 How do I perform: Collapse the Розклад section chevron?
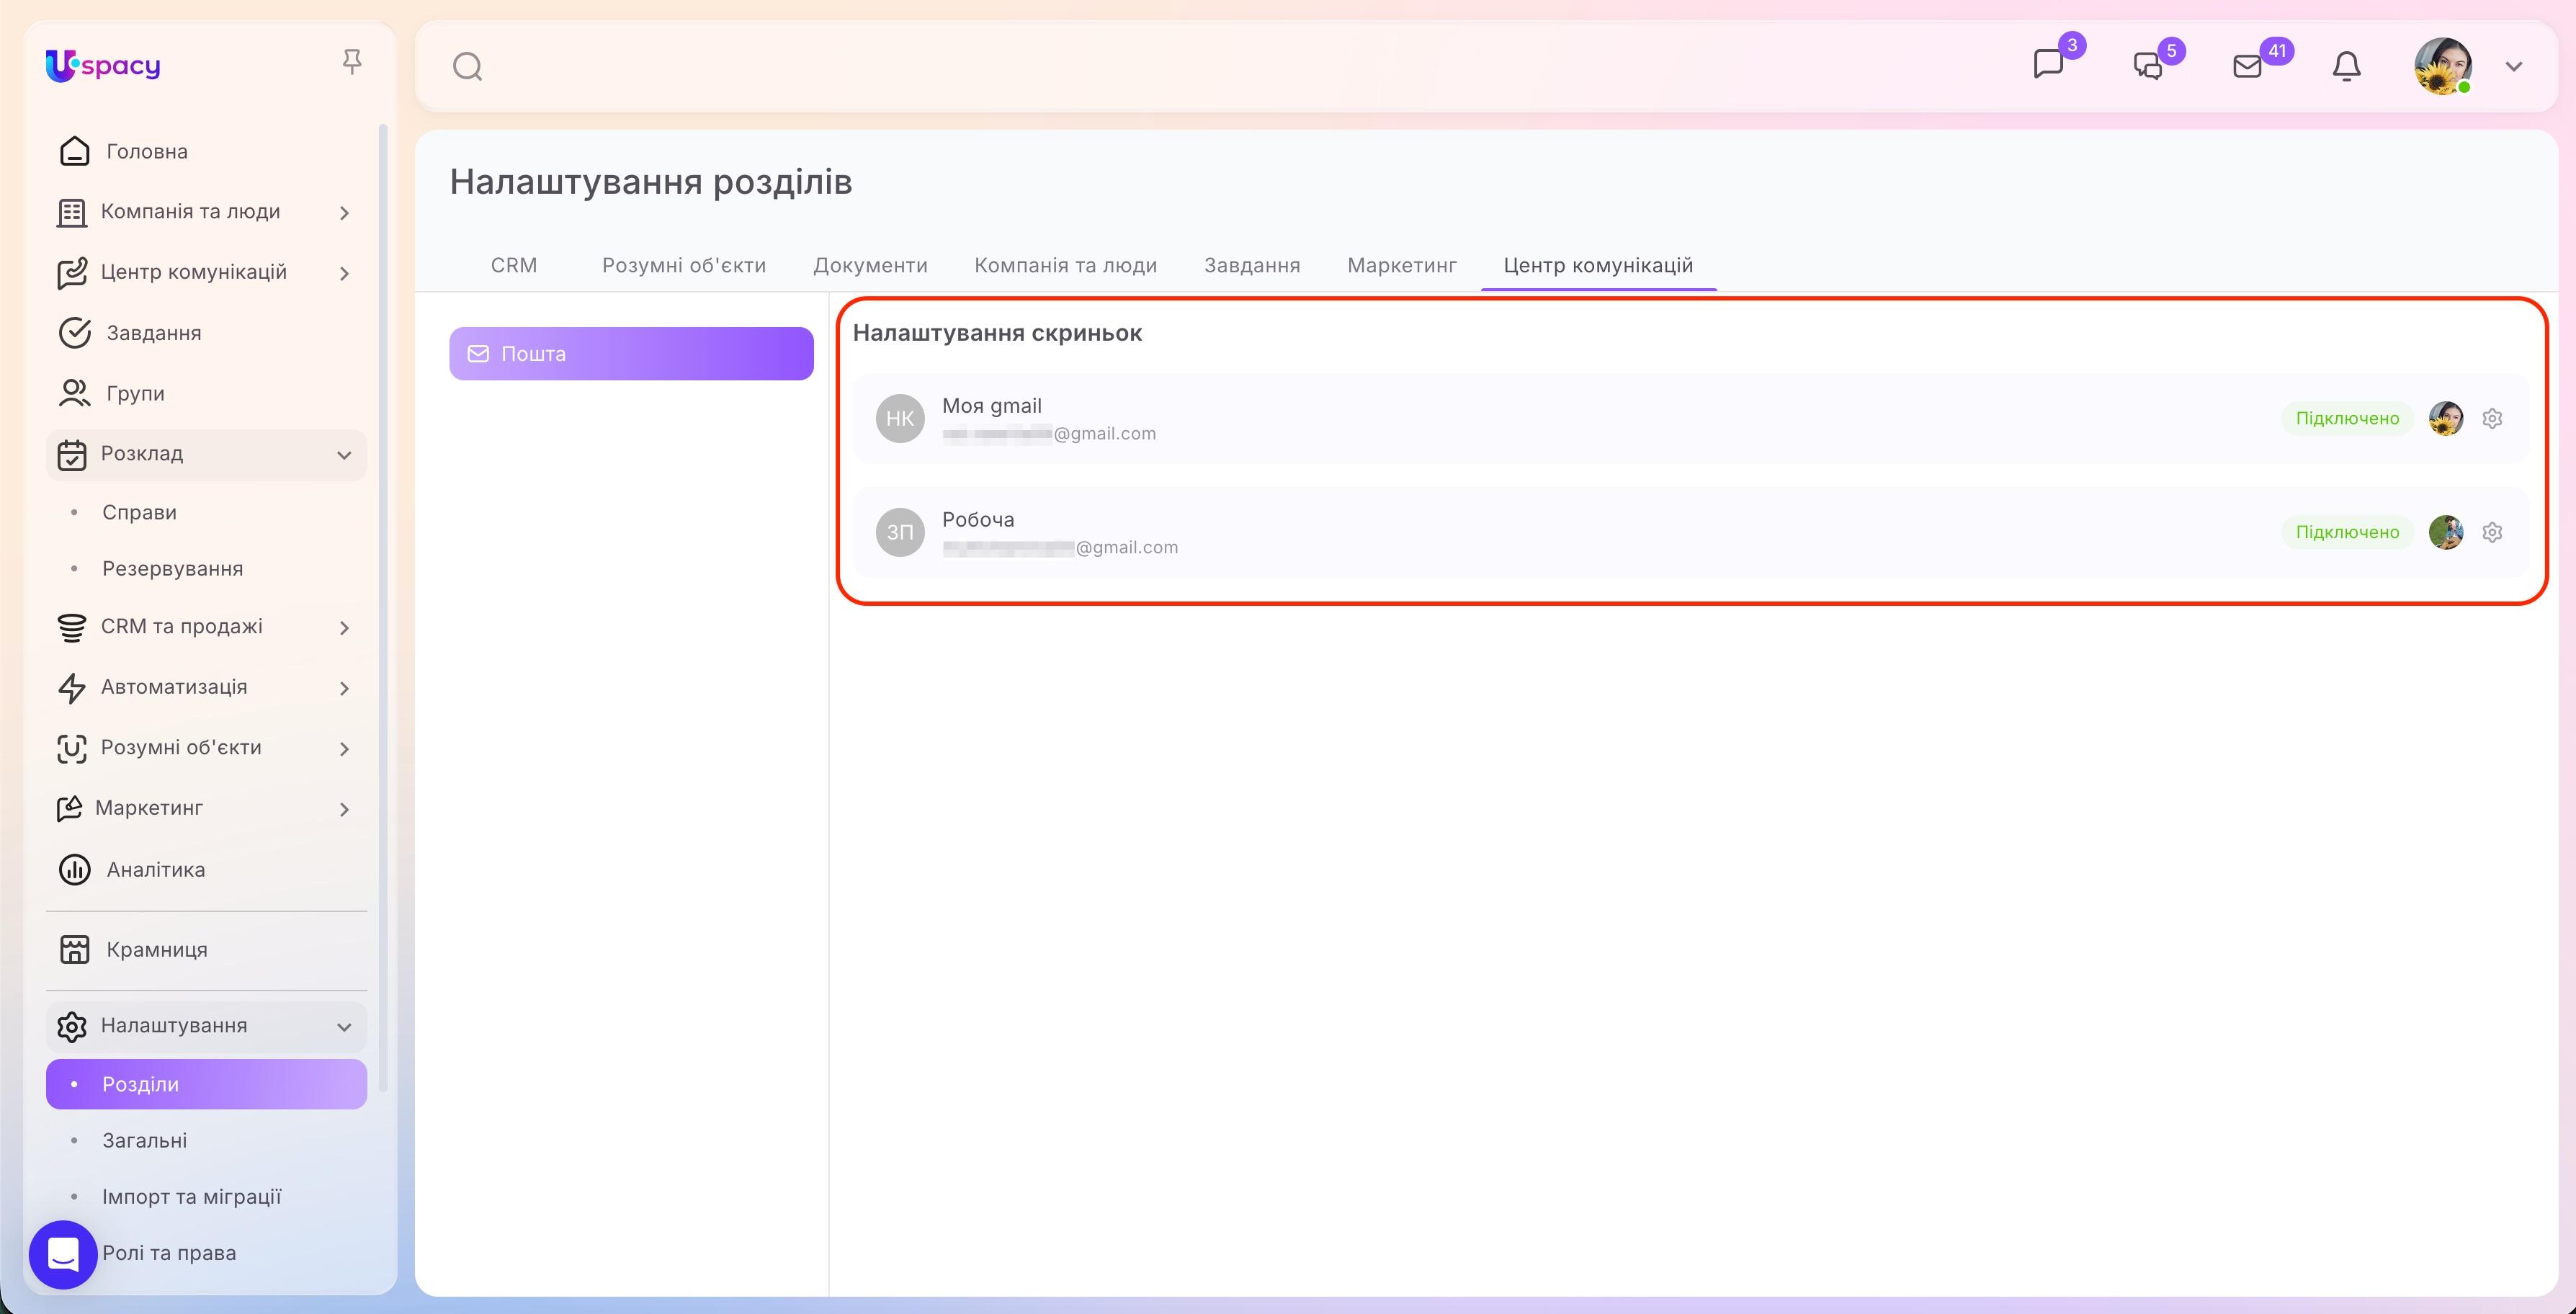click(x=344, y=455)
